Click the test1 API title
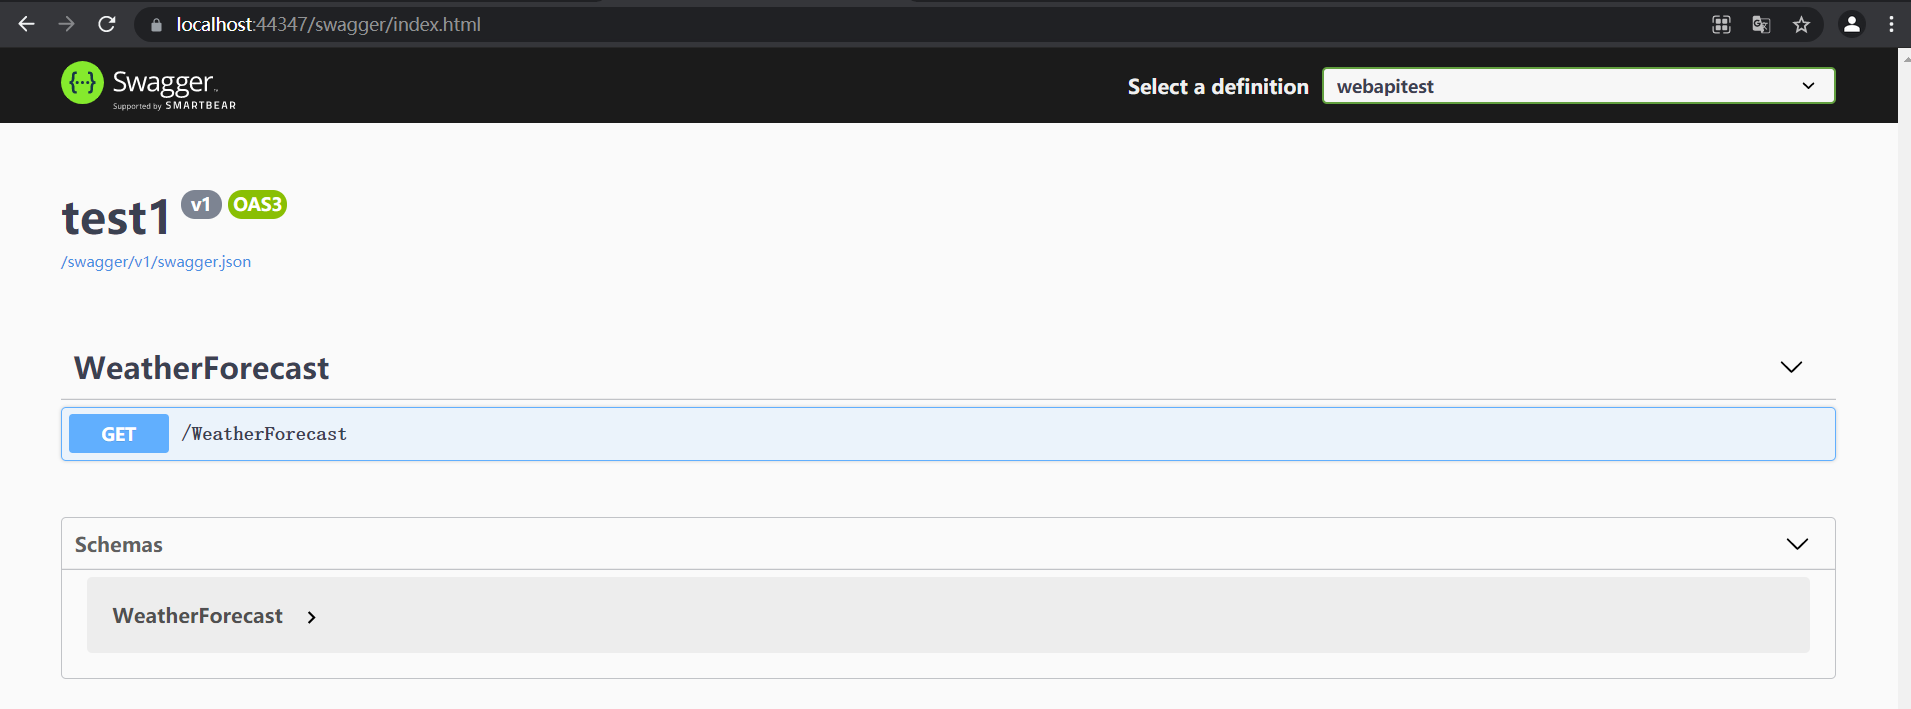 point(116,218)
